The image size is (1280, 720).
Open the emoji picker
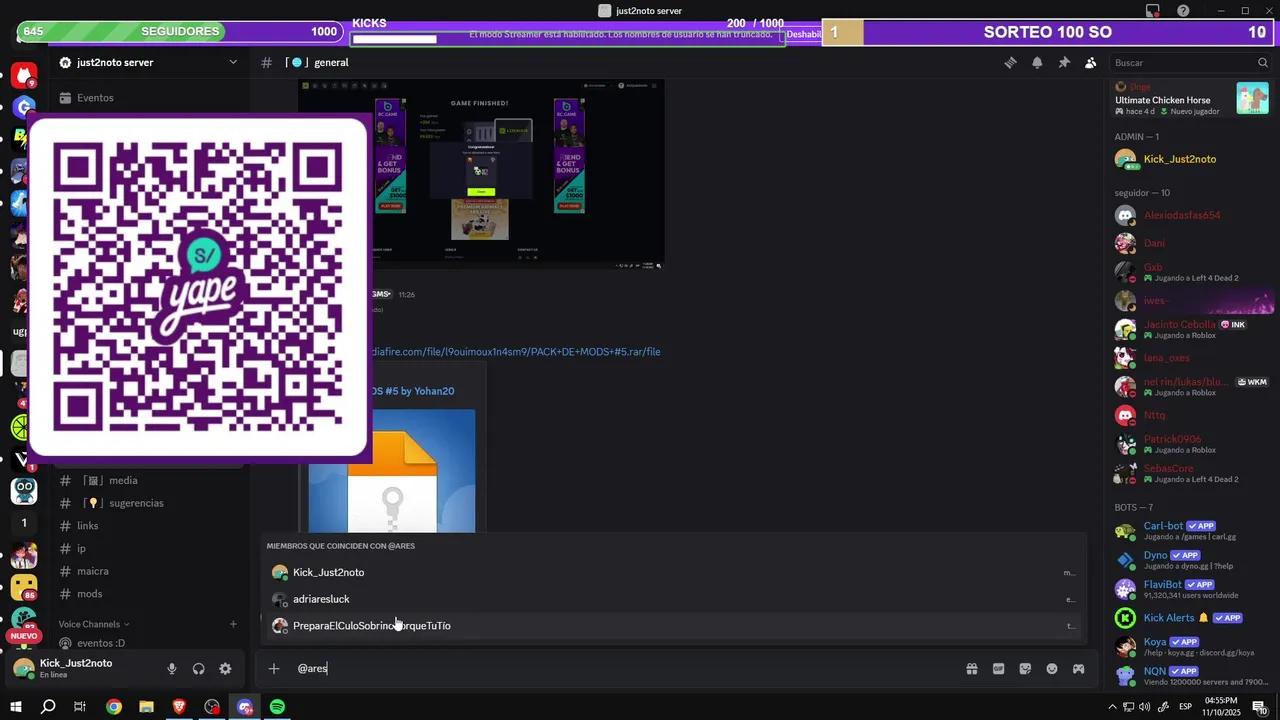click(1052, 668)
